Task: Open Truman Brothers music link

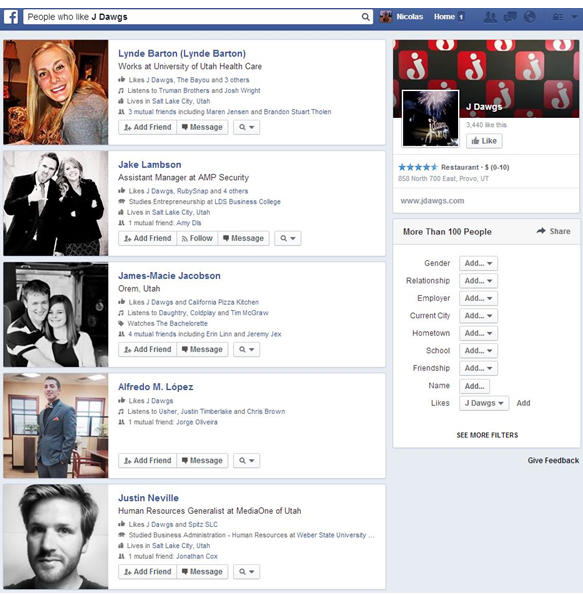Action: pos(184,91)
